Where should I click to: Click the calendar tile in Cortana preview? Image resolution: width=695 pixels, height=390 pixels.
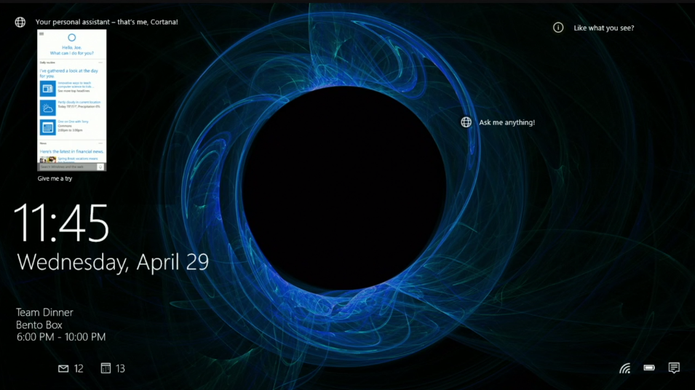click(48, 127)
